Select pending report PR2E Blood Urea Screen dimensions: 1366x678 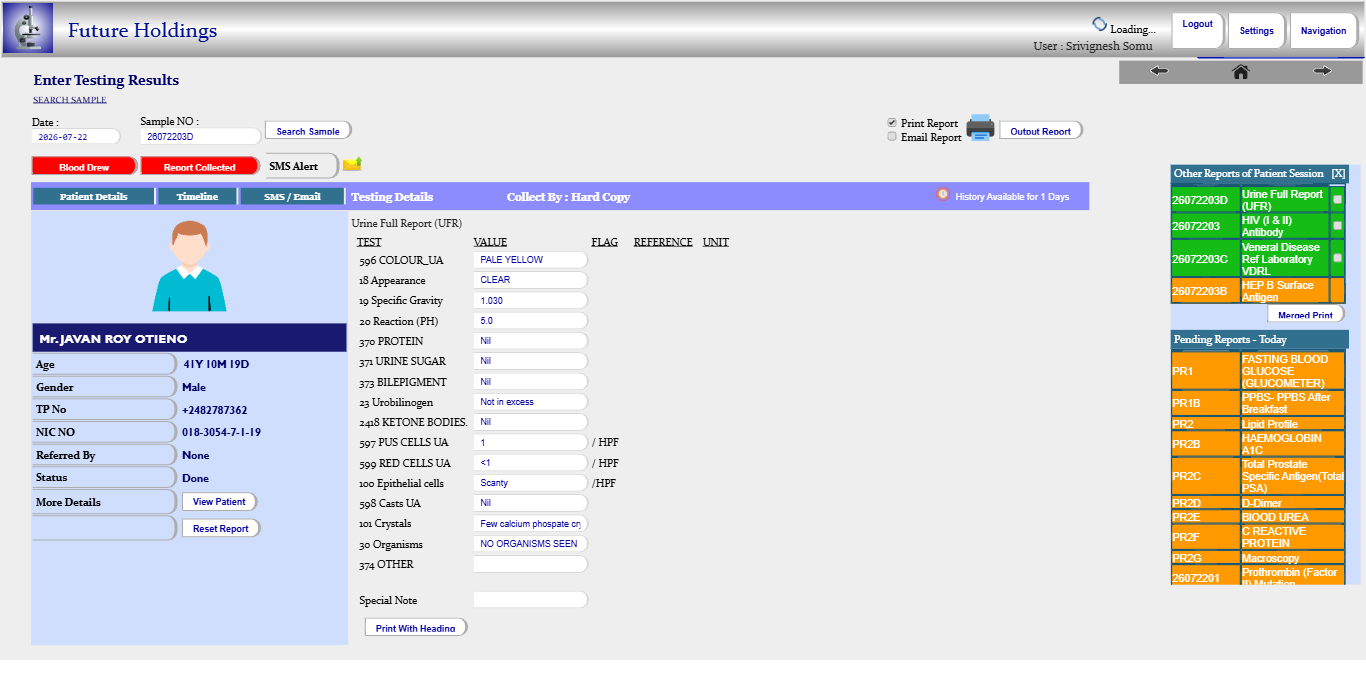(x=1257, y=517)
